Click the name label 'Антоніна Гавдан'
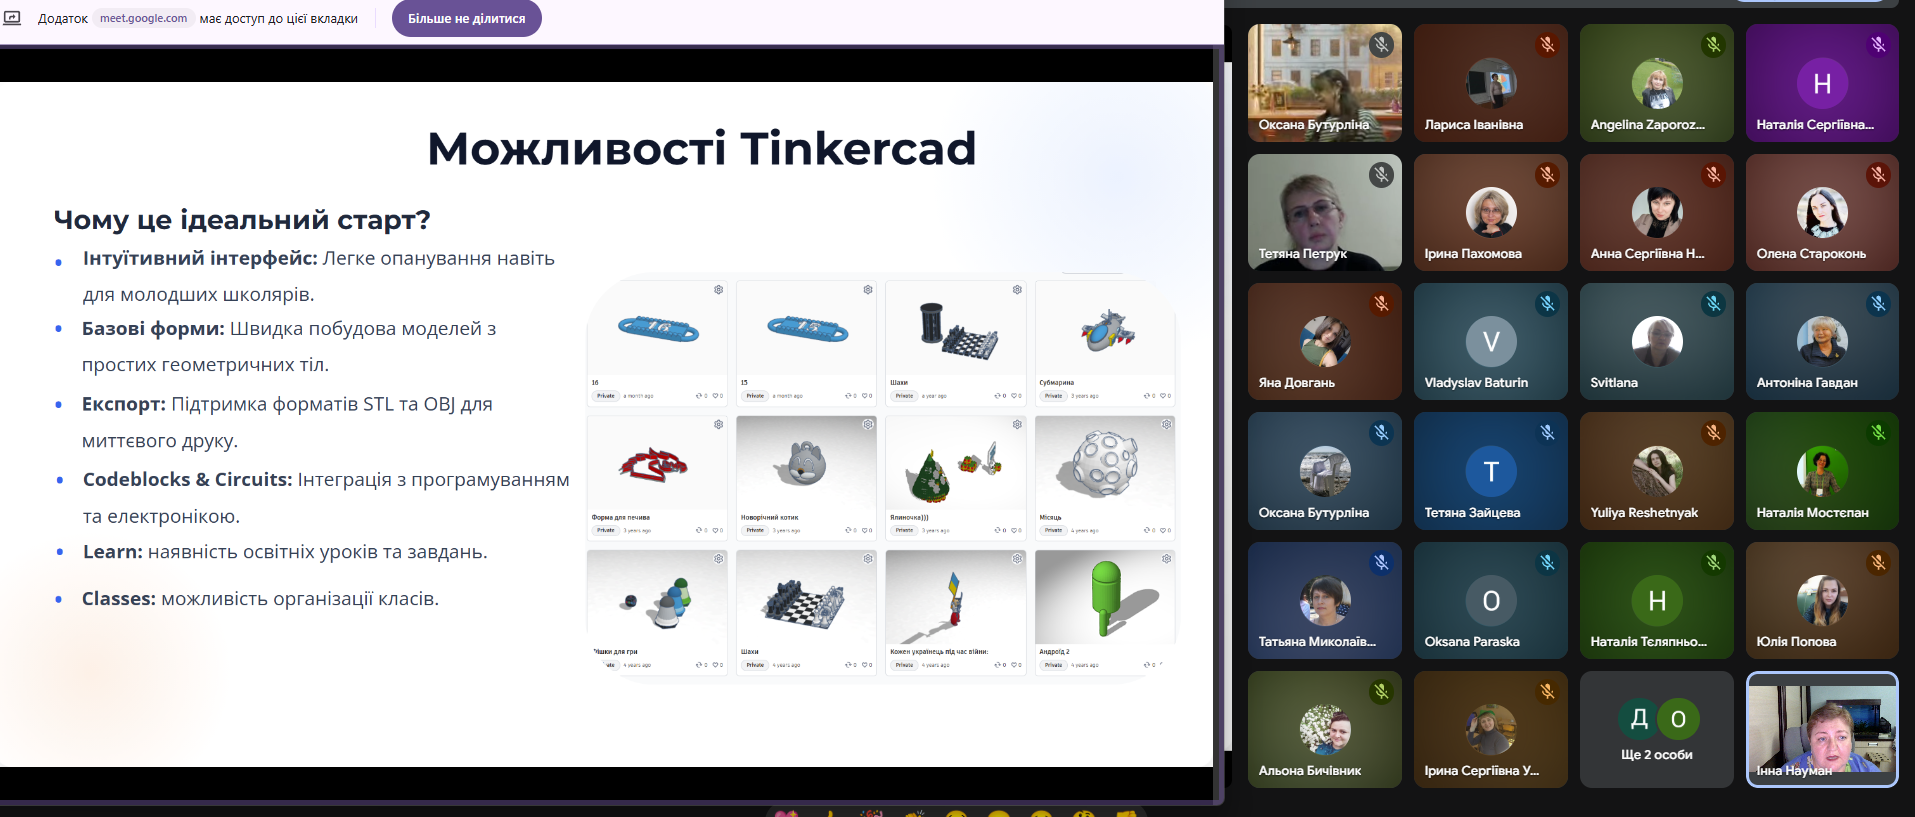 pos(1807,383)
